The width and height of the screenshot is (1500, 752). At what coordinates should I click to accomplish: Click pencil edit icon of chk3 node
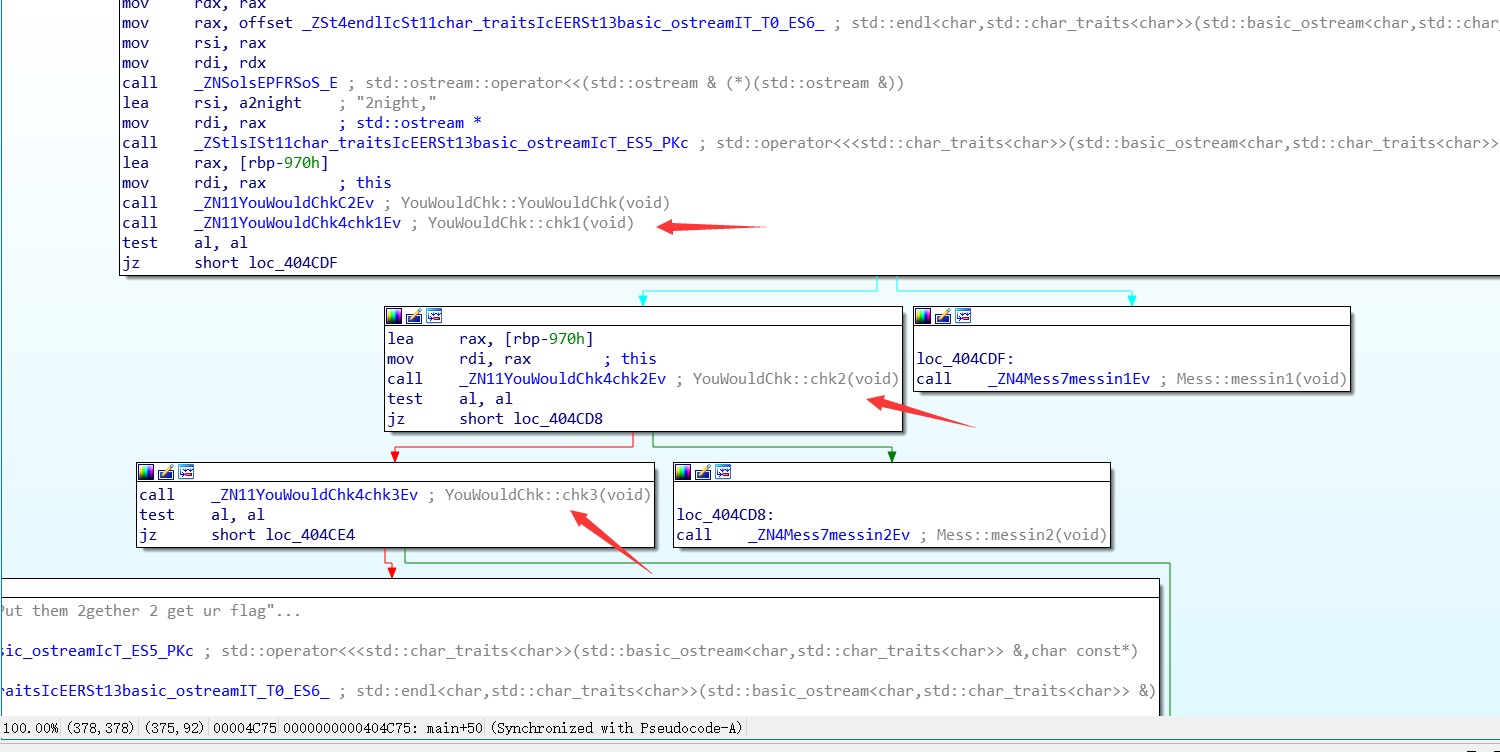[166, 472]
